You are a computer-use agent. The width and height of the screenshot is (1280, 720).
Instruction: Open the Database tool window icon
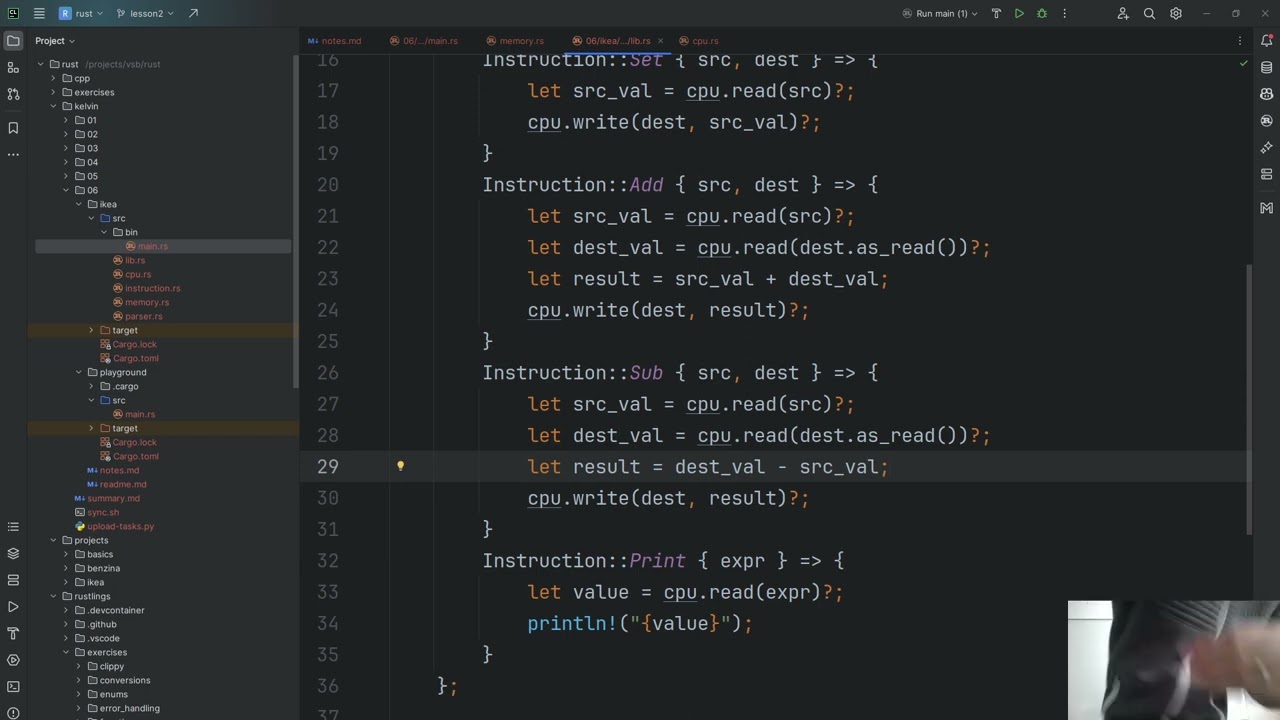(1267, 68)
